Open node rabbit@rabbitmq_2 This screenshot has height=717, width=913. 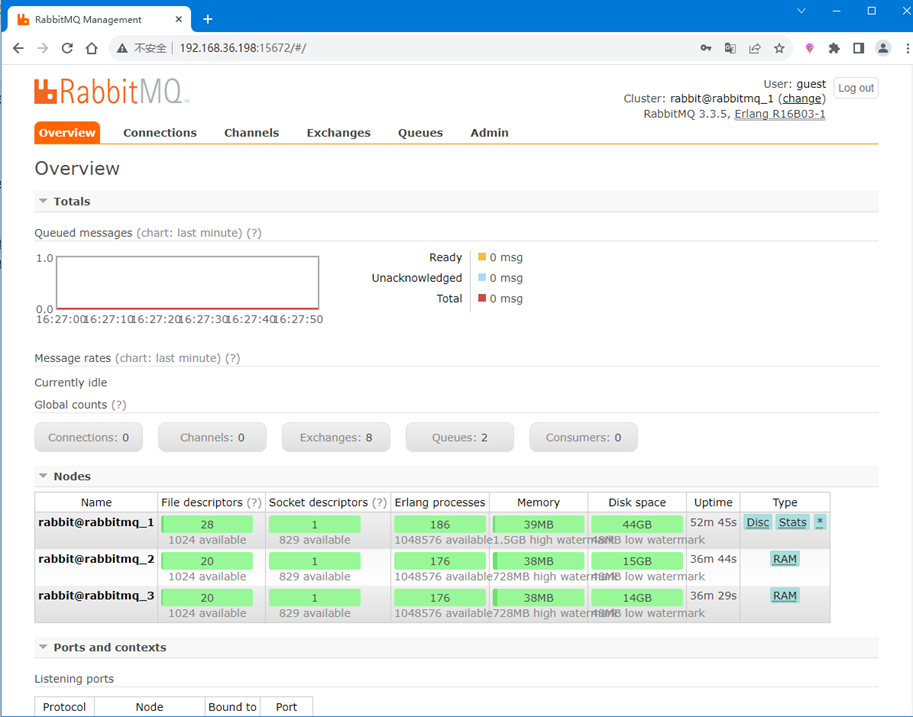click(x=96, y=559)
